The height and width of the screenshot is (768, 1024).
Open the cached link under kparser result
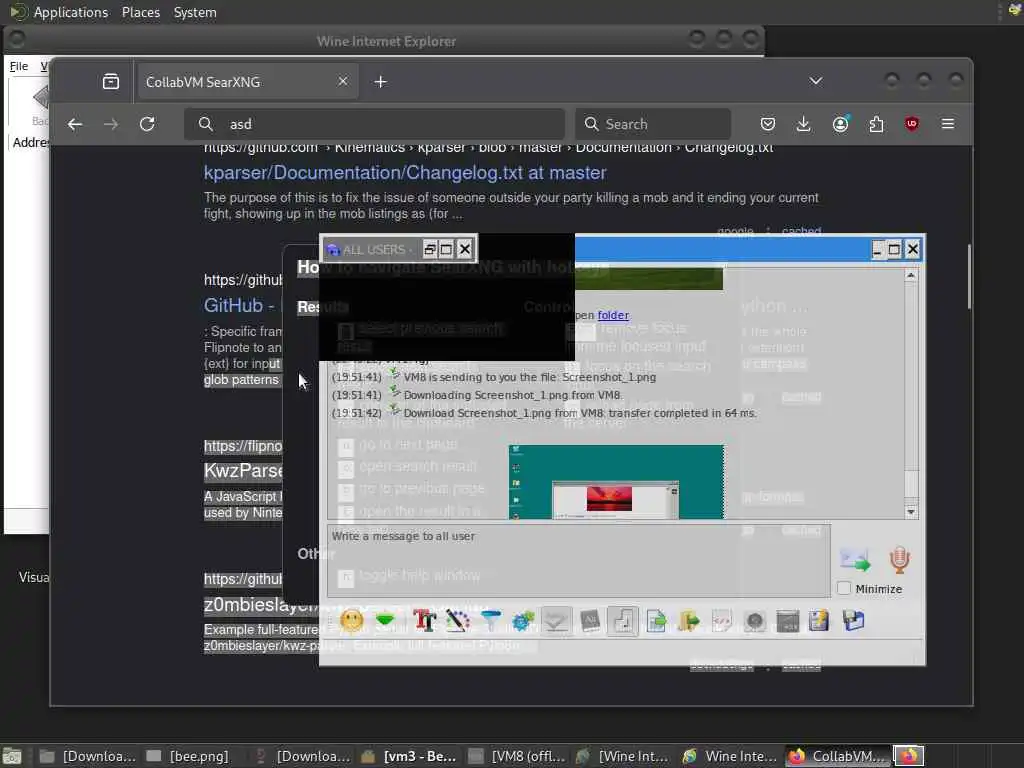pos(801,231)
